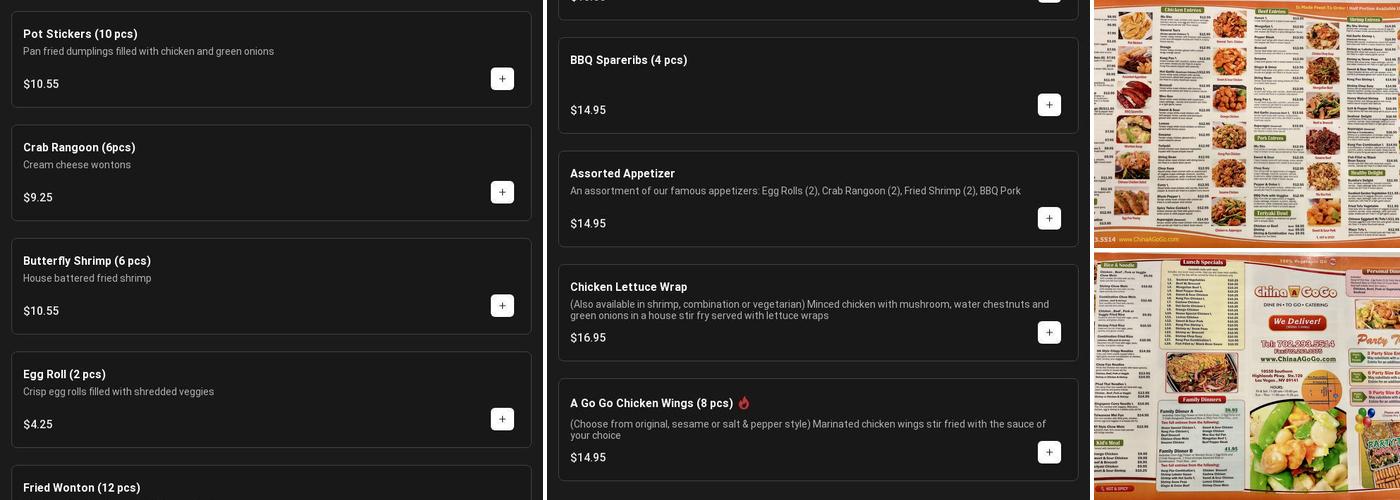Enlarge the upper entrees menu photo

(x=1246, y=122)
